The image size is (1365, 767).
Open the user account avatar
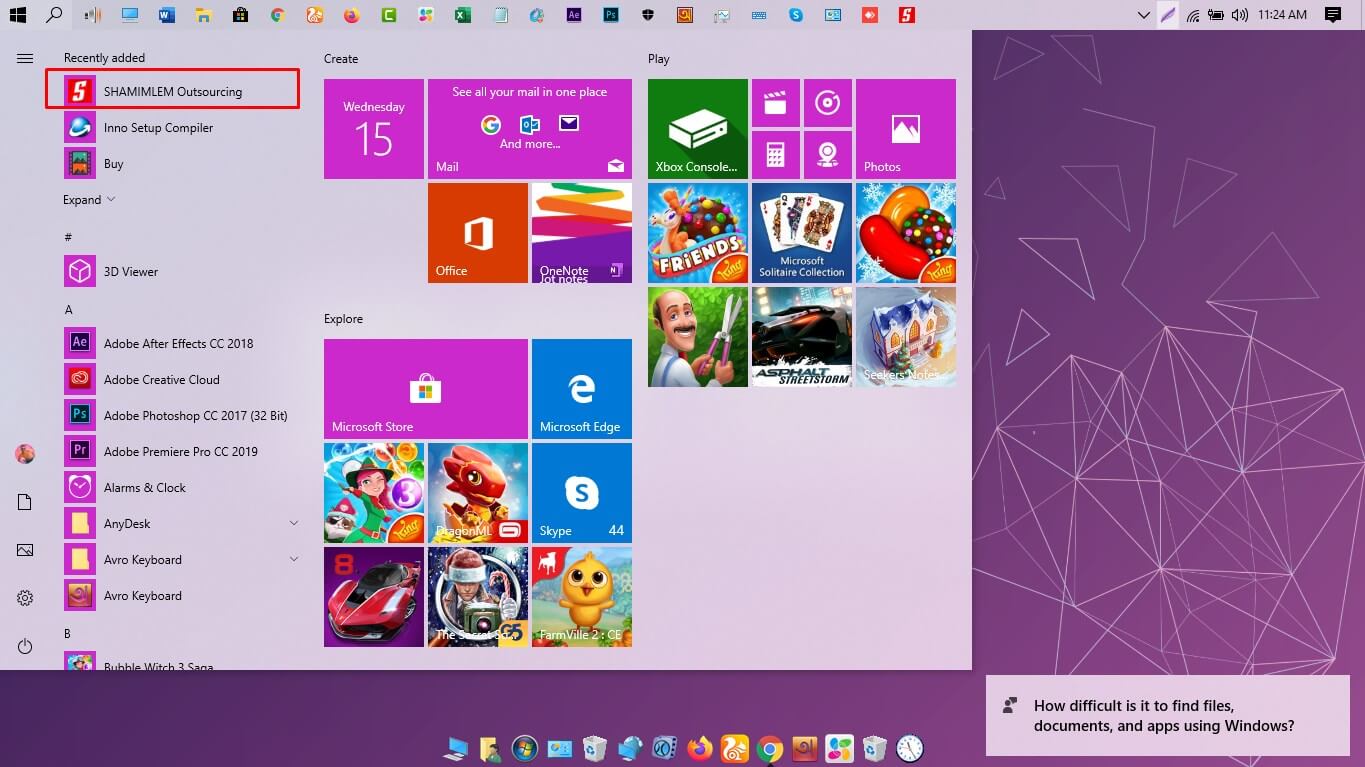tap(25, 454)
